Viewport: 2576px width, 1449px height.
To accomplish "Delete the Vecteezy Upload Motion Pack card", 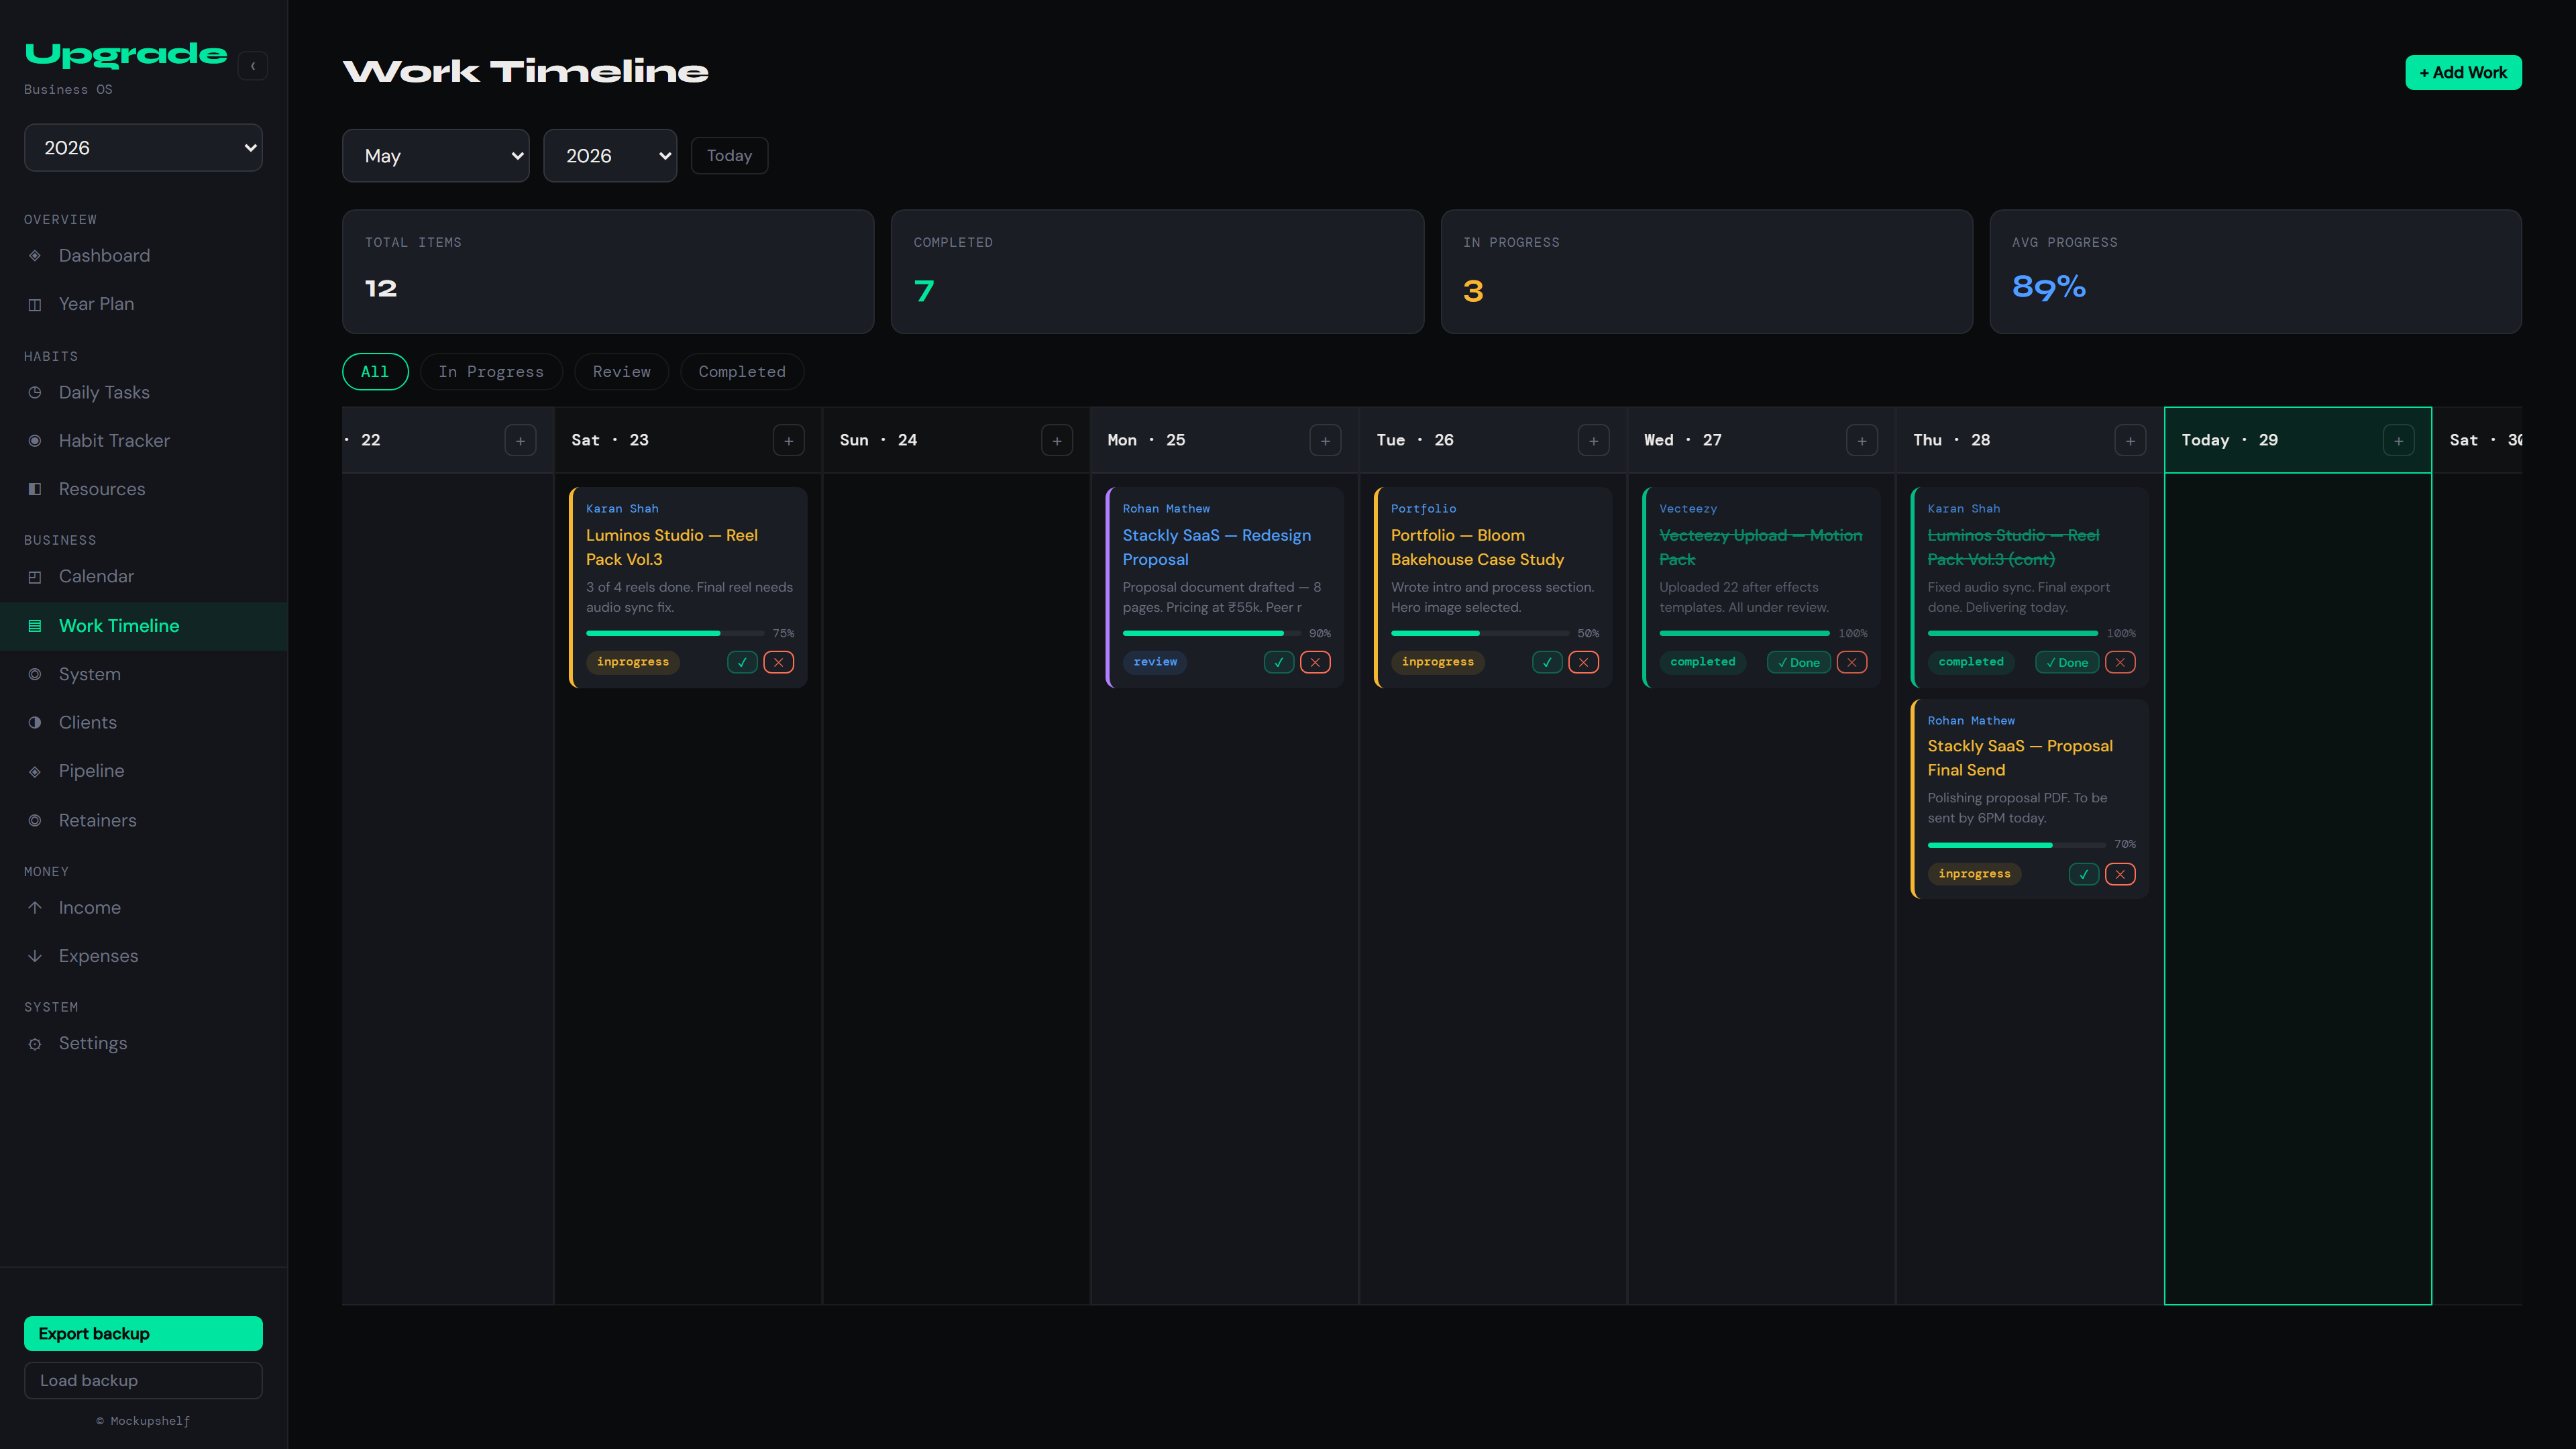I will (1851, 662).
